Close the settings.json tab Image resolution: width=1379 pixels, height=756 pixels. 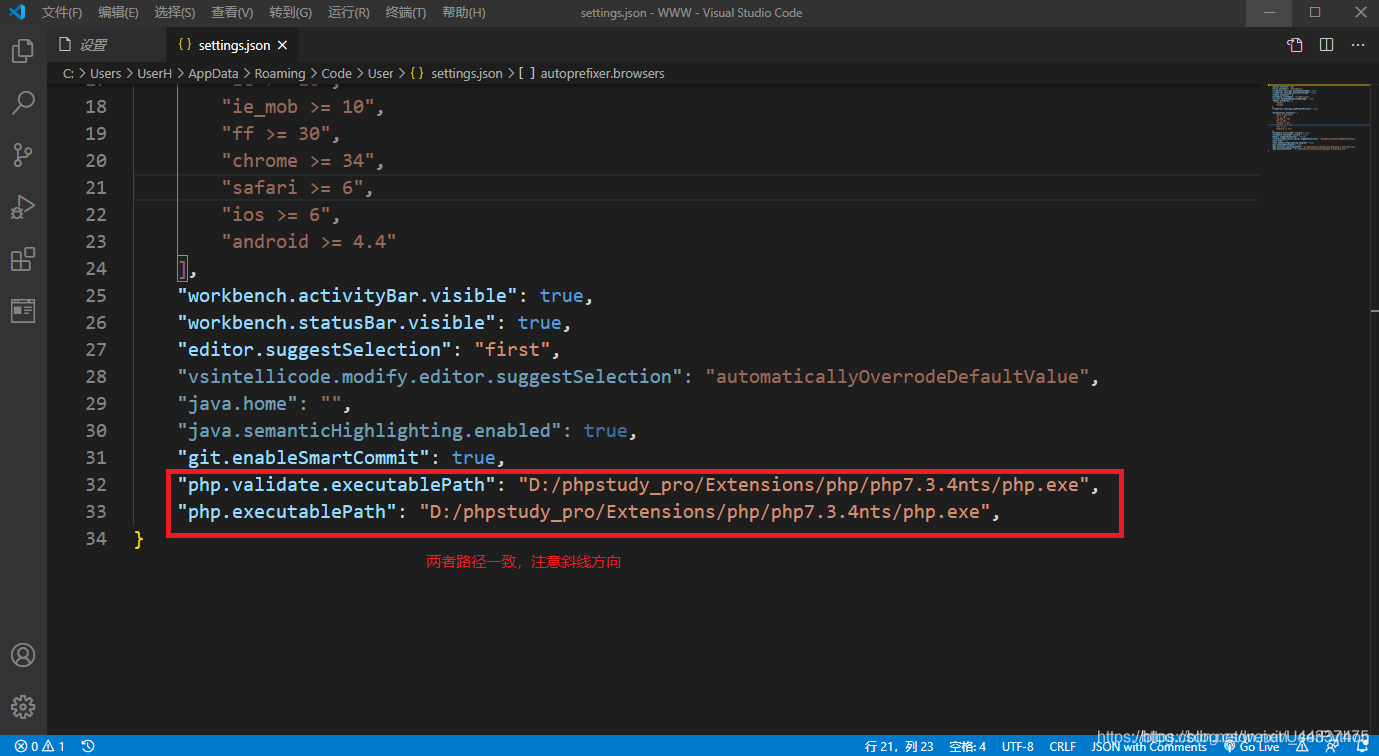(283, 45)
